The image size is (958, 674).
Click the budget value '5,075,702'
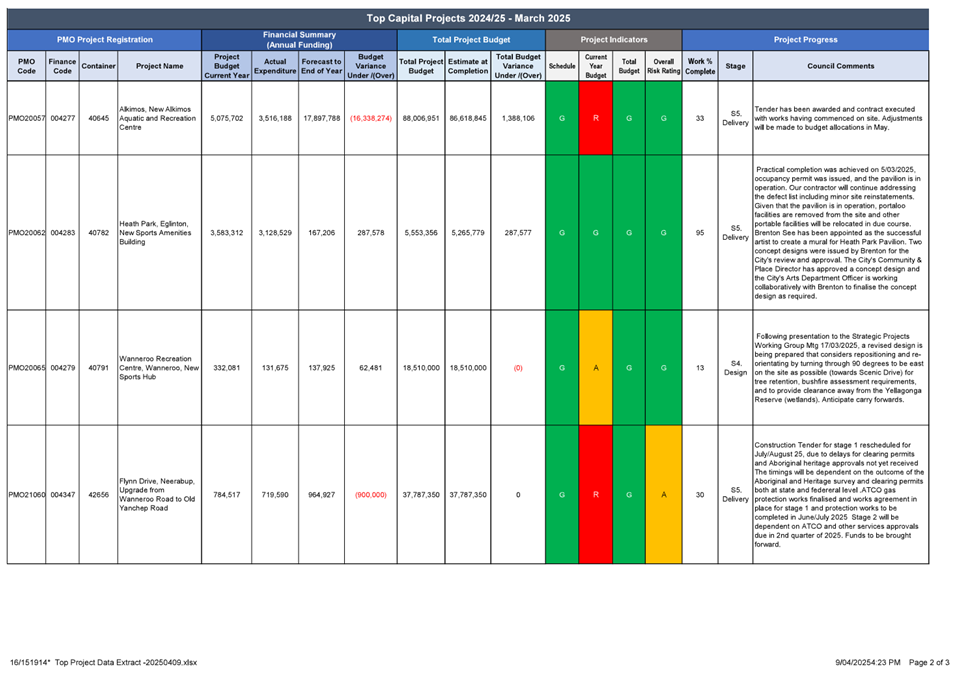[x=227, y=119]
